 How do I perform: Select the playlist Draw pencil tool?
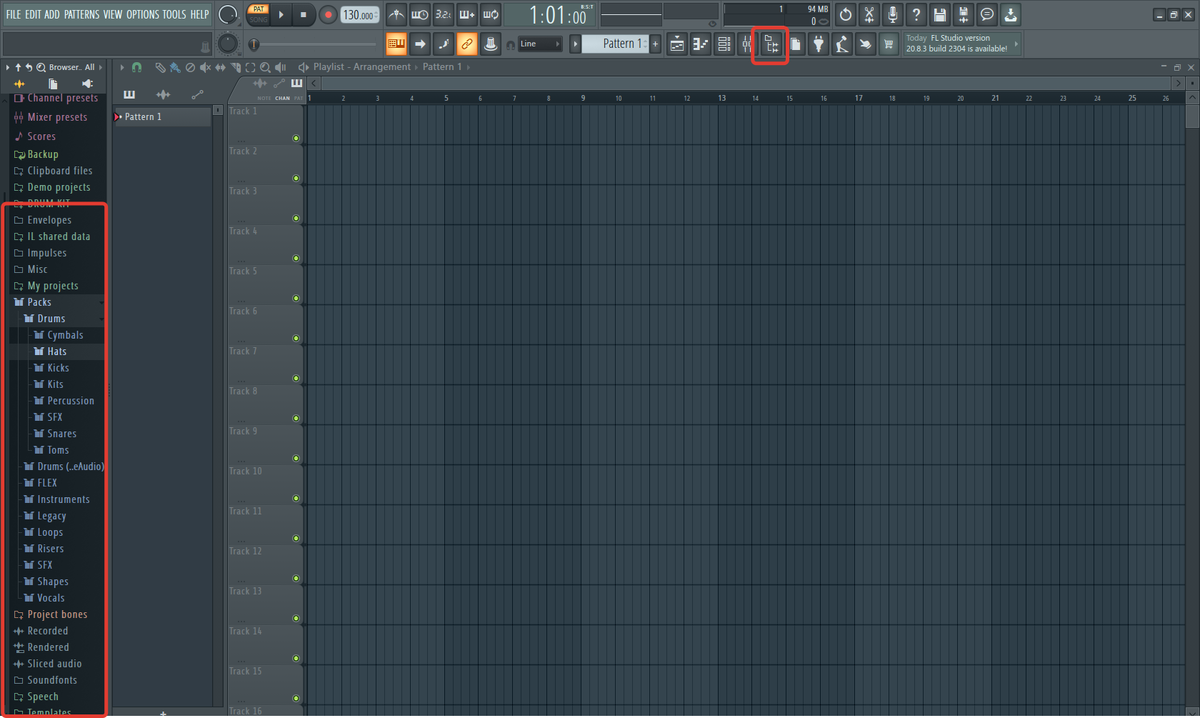[160, 67]
